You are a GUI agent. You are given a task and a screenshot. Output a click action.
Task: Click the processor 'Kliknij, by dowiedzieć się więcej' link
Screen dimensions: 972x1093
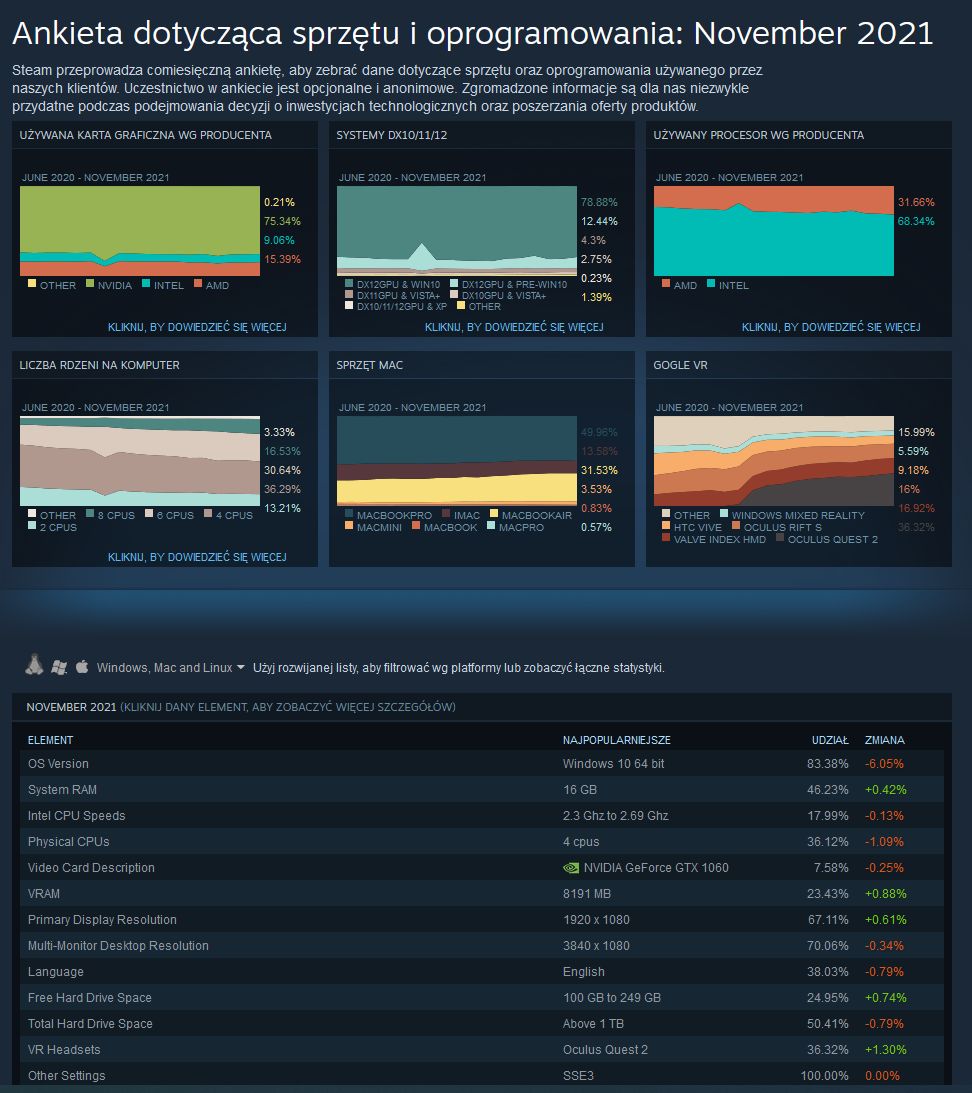tap(830, 327)
